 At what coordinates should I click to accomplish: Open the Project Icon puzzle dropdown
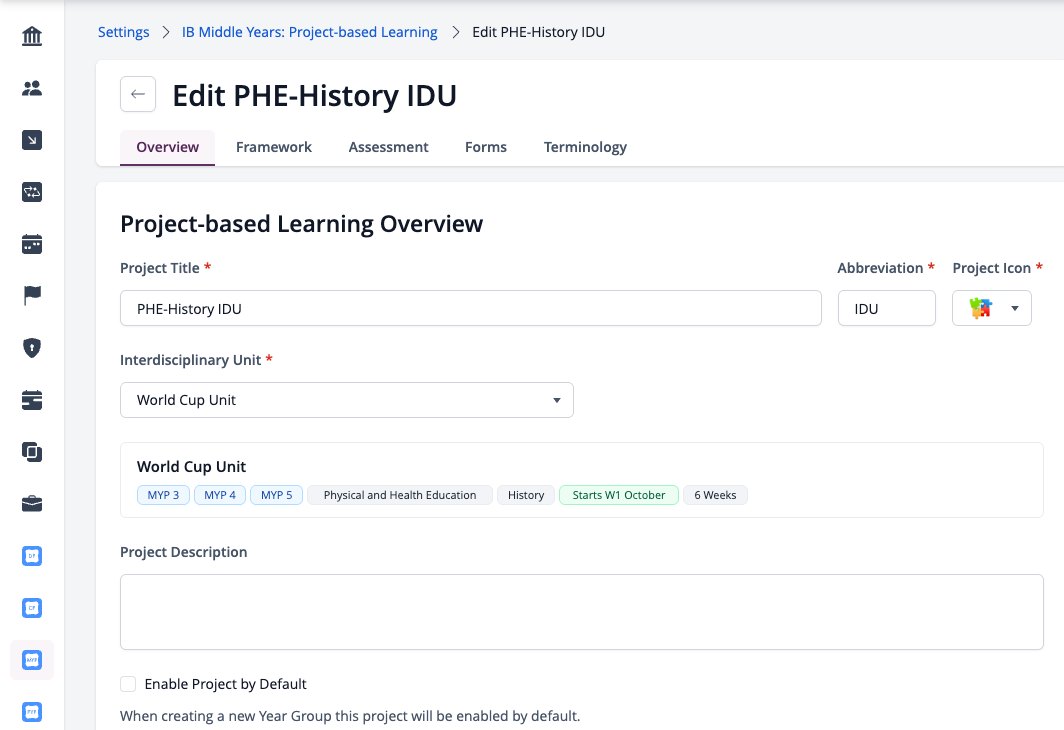coord(991,308)
